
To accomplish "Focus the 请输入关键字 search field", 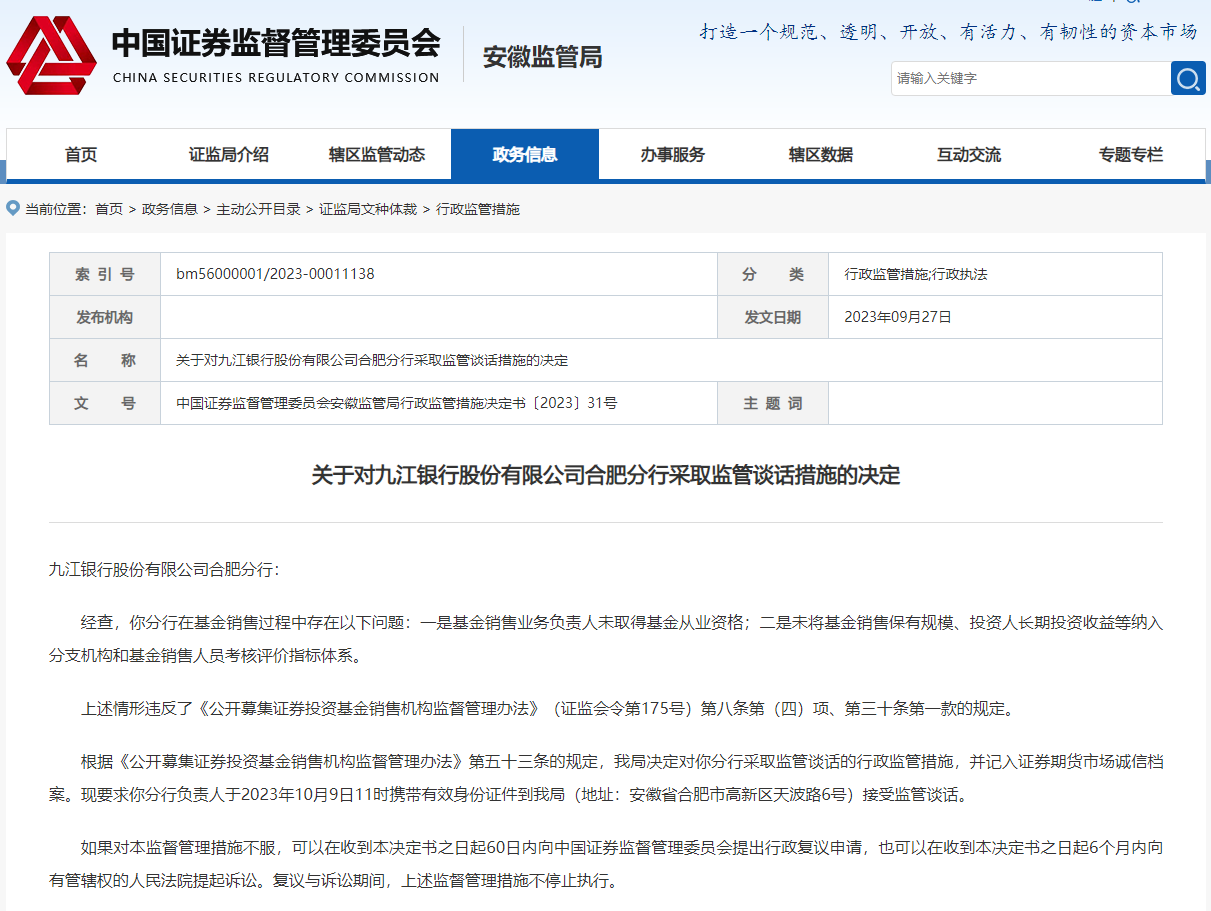I will click(1030, 78).
